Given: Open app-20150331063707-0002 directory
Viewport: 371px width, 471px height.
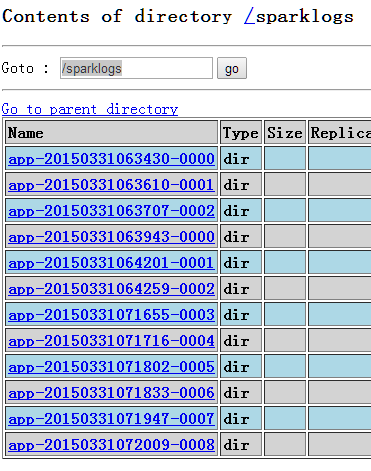Looking at the screenshot, I should point(112,211).
